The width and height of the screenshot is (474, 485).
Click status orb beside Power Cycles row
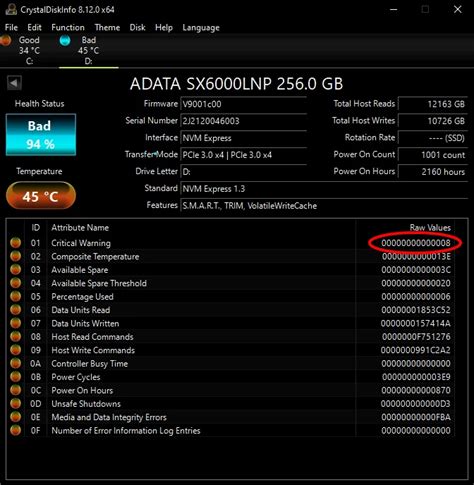[x=15, y=377]
